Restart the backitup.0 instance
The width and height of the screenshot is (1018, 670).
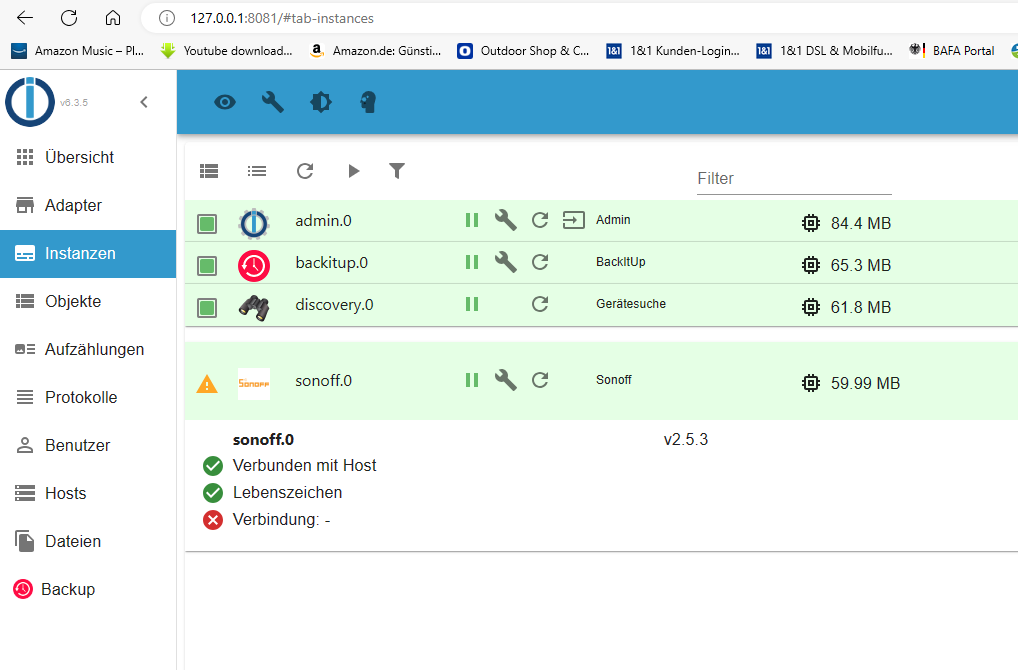pos(540,262)
